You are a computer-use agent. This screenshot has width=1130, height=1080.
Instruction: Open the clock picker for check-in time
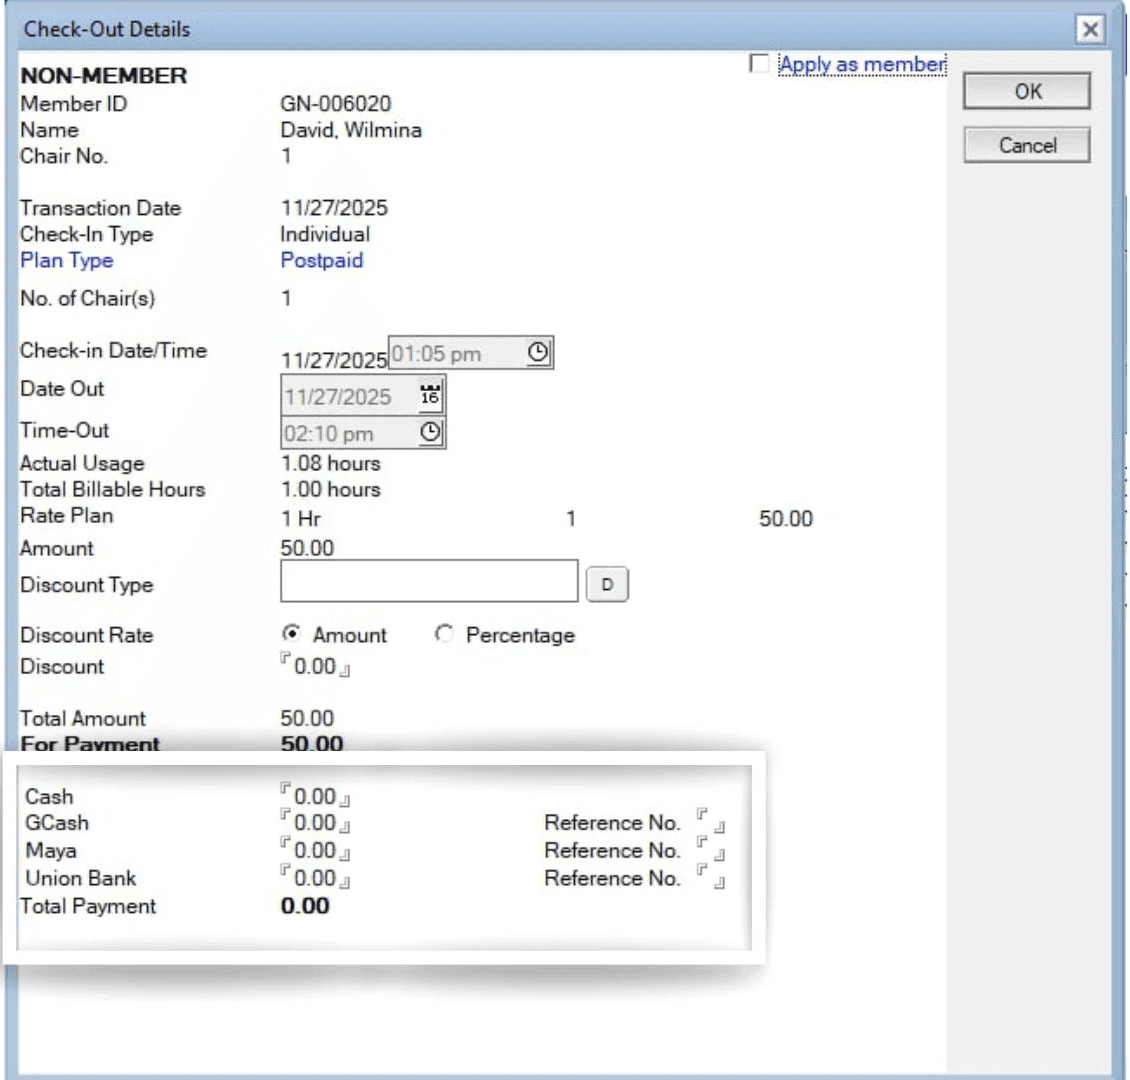538,352
